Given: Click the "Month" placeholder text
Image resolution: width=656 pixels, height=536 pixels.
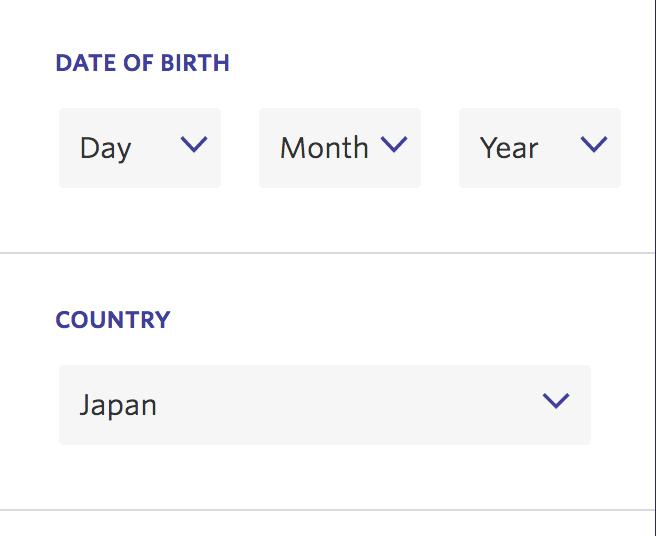Looking at the screenshot, I should 324,148.
